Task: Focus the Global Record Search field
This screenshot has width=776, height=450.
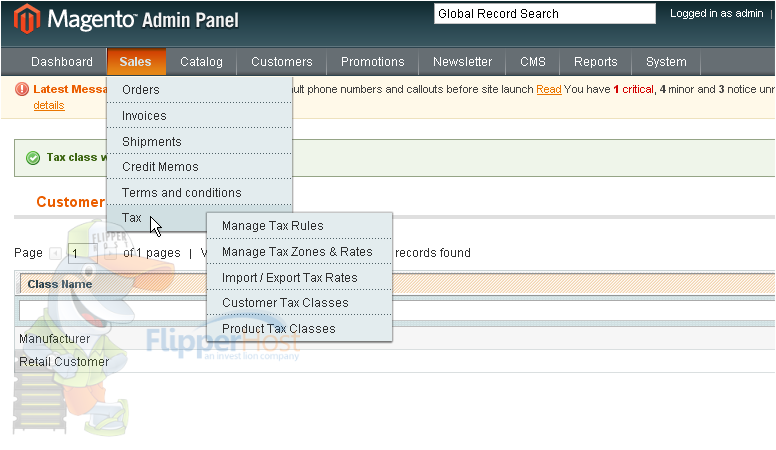Action: 545,14
